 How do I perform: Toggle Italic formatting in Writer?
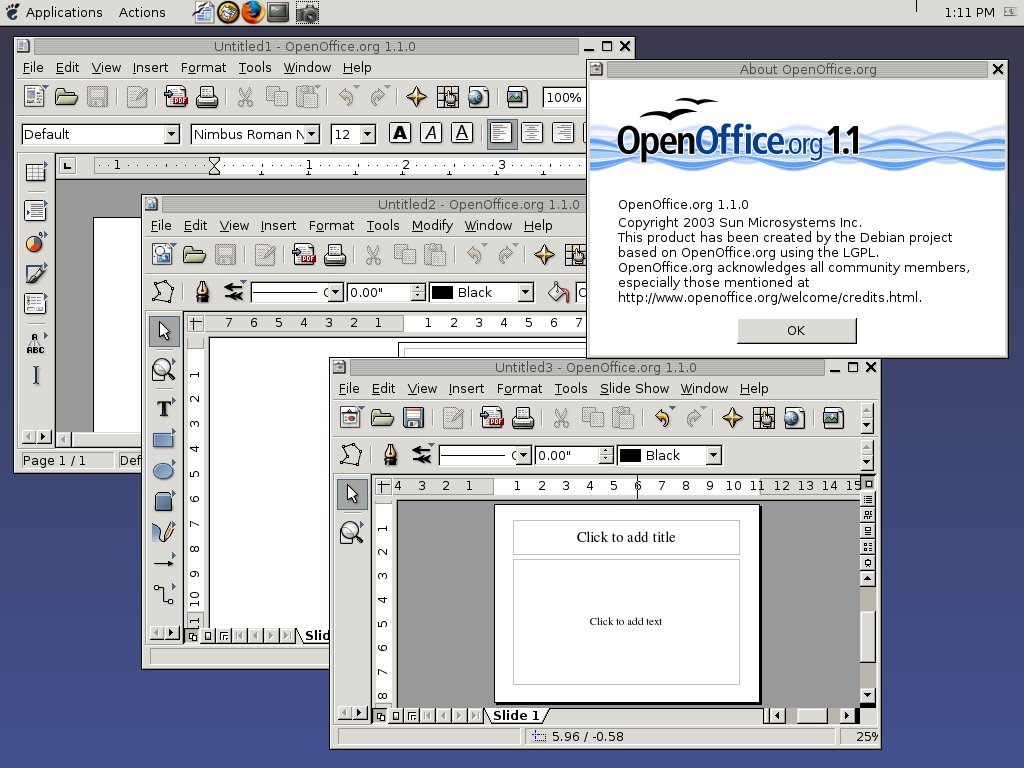tap(431, 133)
